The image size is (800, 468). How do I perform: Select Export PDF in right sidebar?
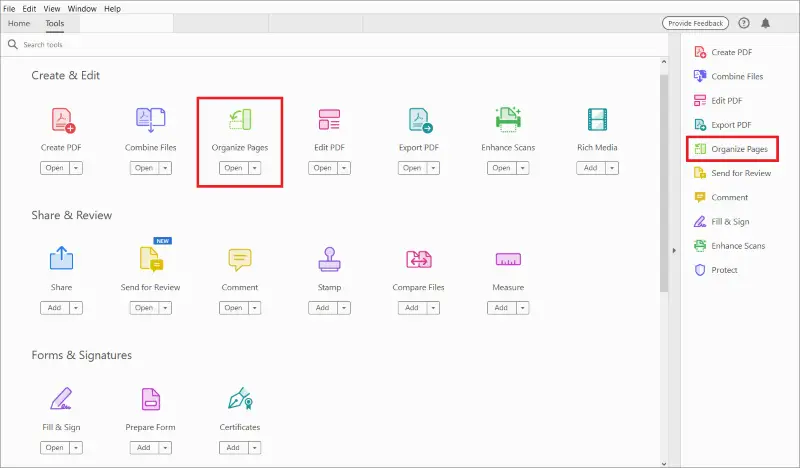(x=723, y=125)
